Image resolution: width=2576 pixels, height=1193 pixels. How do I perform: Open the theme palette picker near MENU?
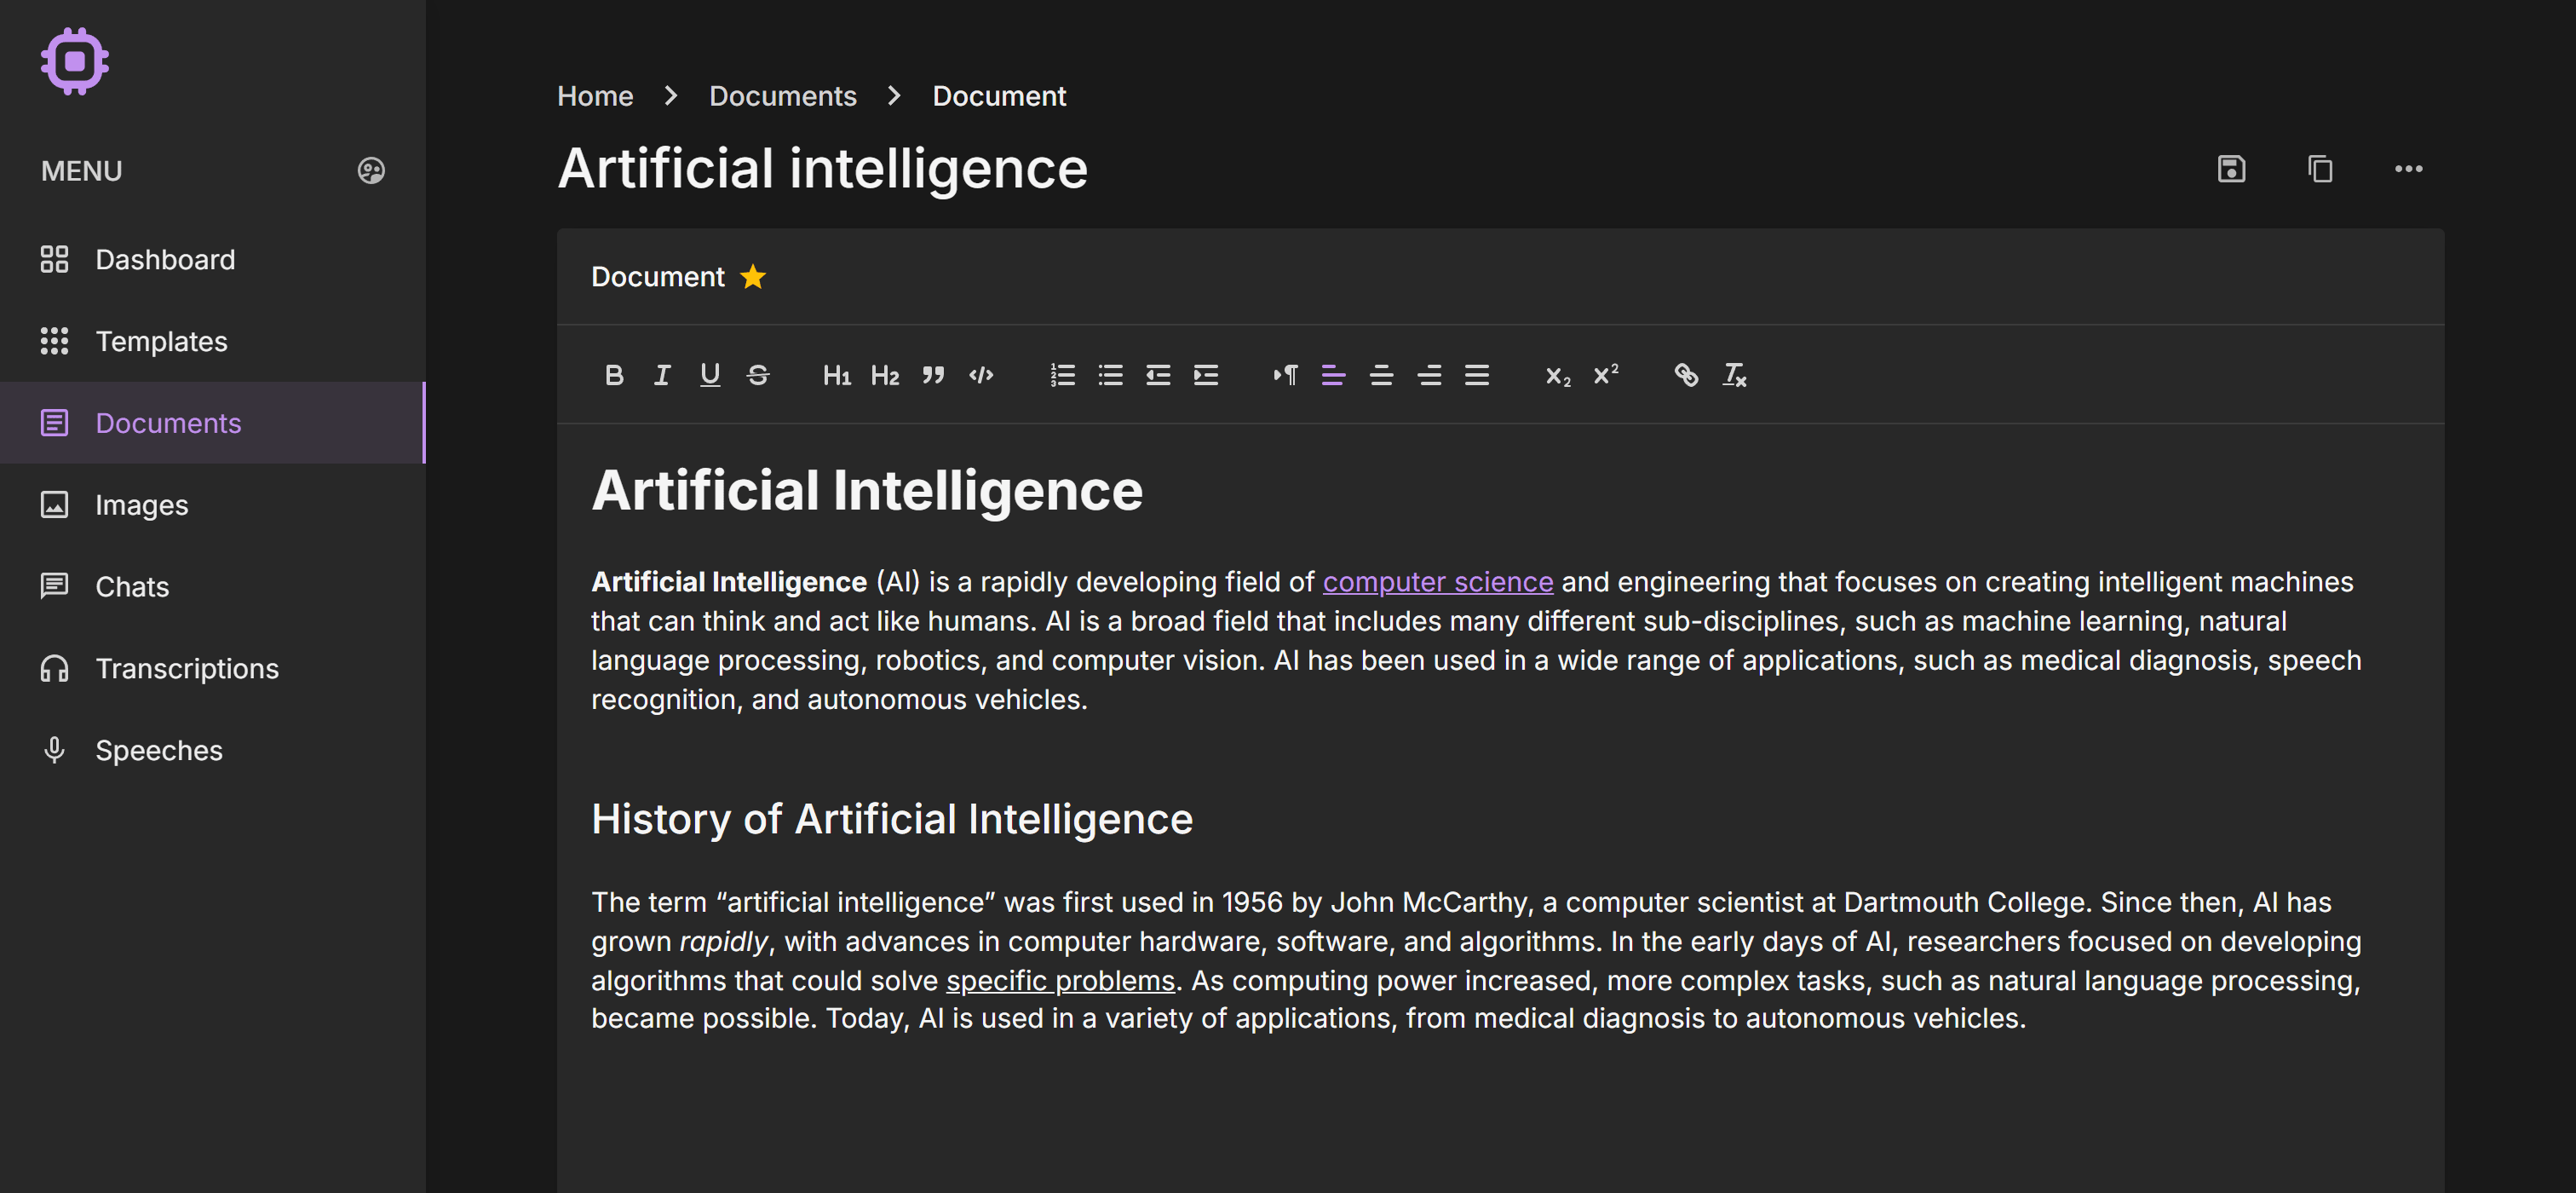[x=371, y=170]
